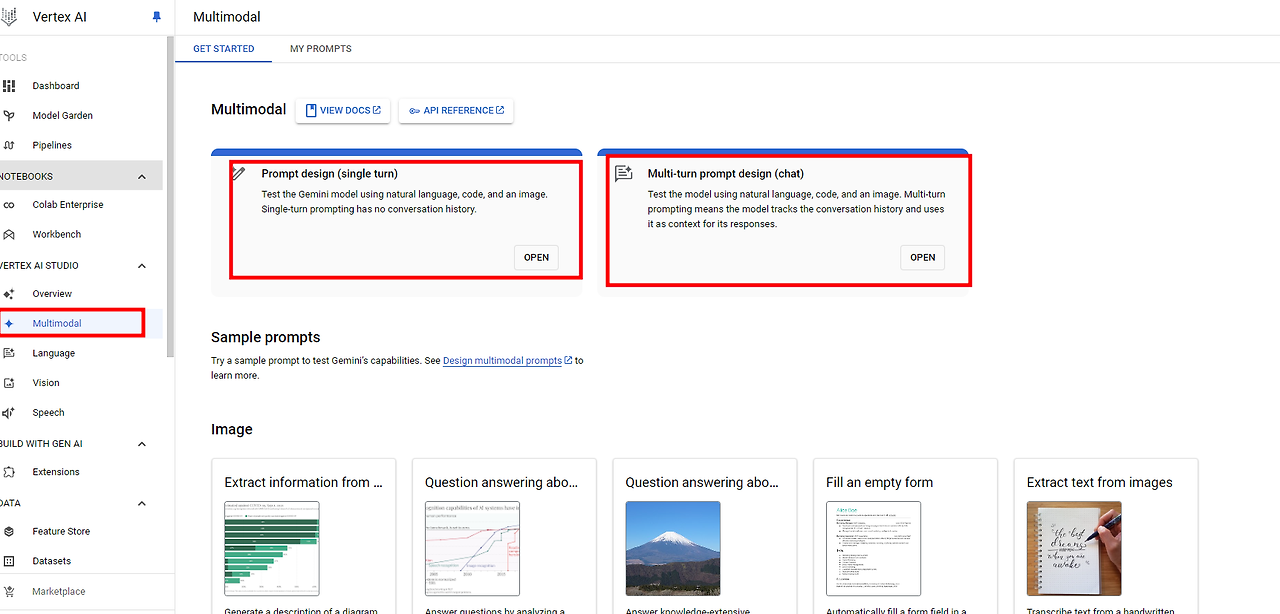Viewport: 1280px width, 614px height.
Task: Click the Pipelines icon
Action: [x=9, y=145]
